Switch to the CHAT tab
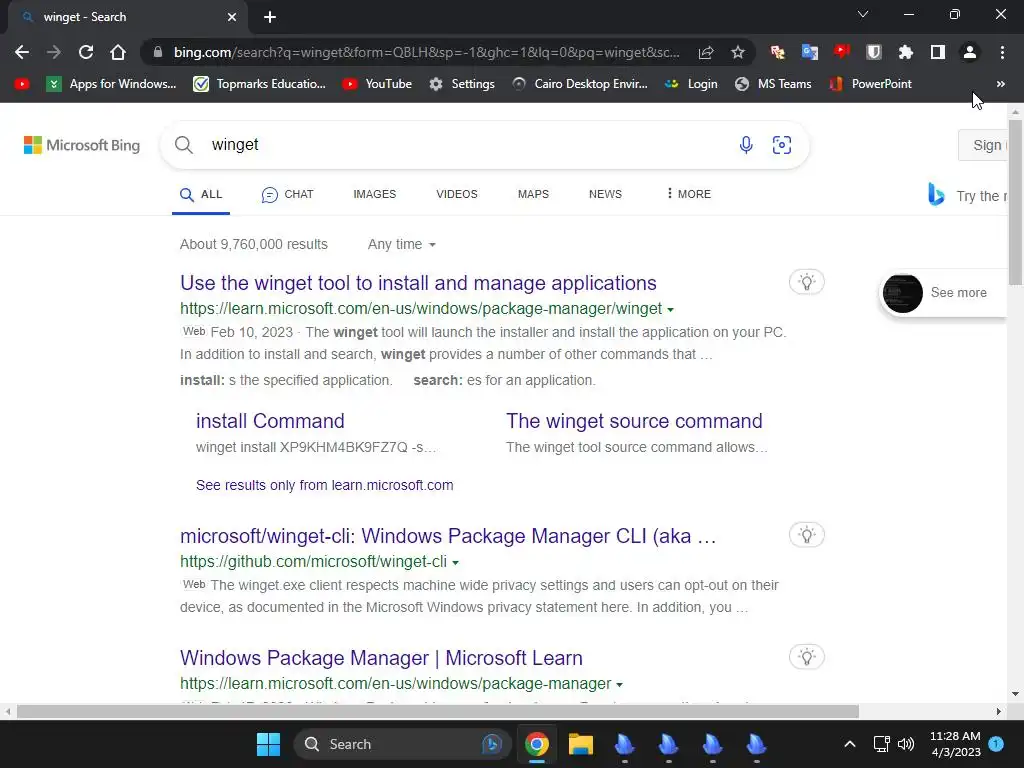Viewport: 1024px width, 768px height. click(287, 194)
